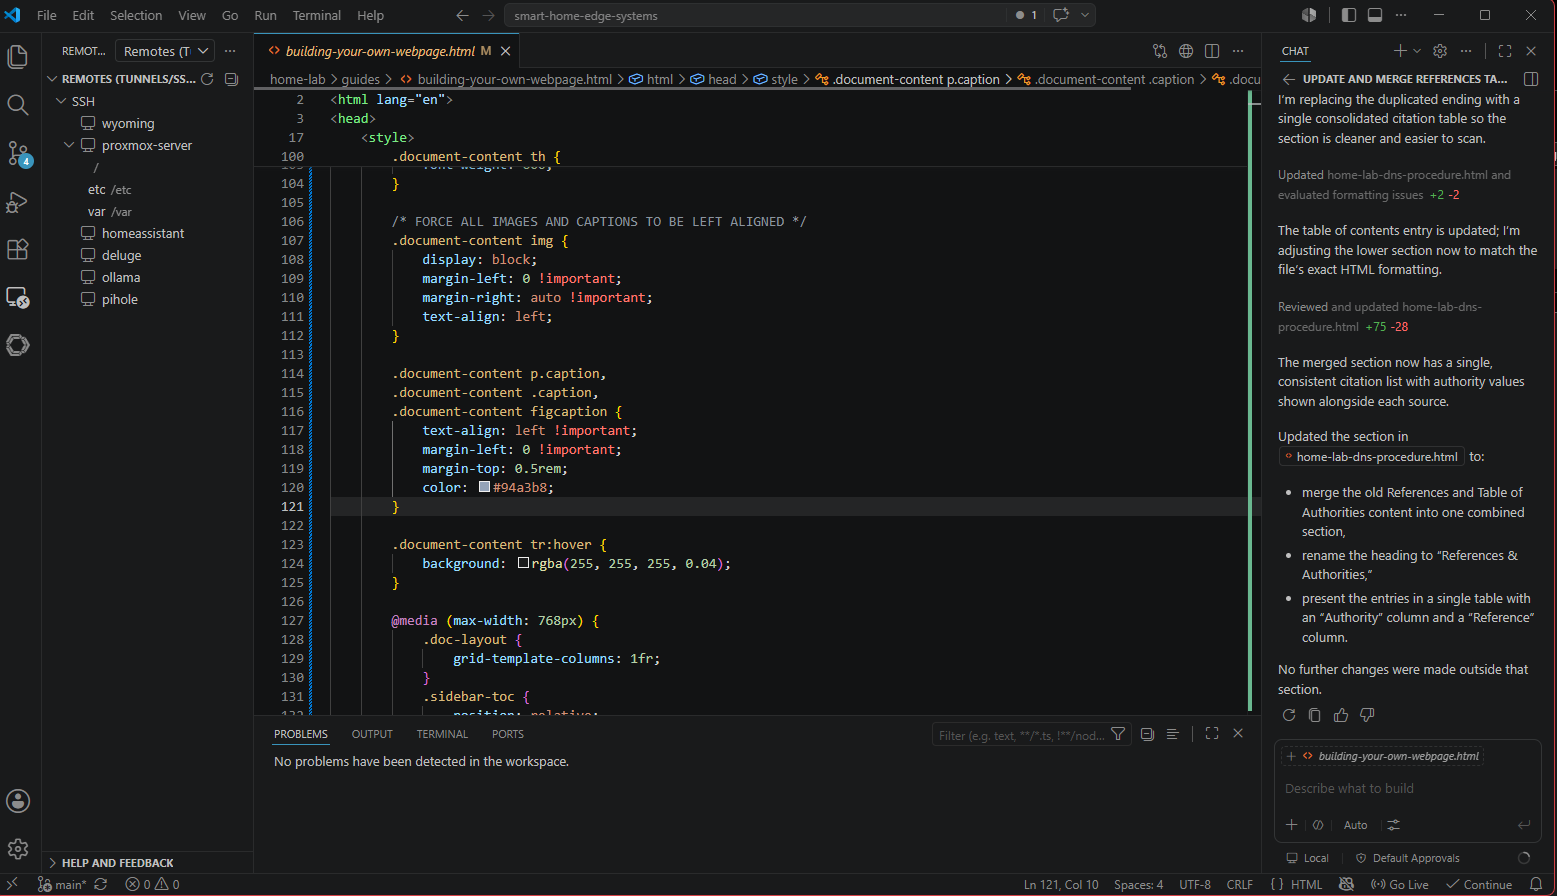The height and width of the screenshot is (896, 1557).
Task: Open the new chat dropdown arrow
Action: click(x=1416, y=51)
